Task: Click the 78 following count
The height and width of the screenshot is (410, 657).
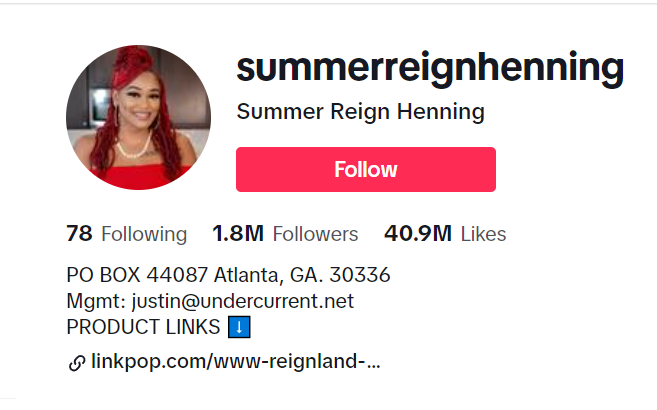Action: [x=79, y=234]
